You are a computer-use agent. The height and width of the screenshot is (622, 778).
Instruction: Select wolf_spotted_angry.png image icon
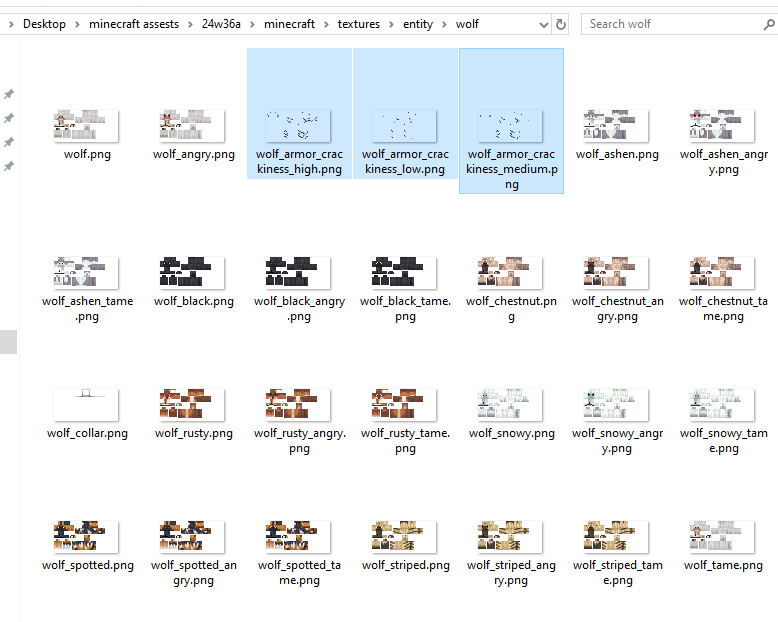(192, 537)
